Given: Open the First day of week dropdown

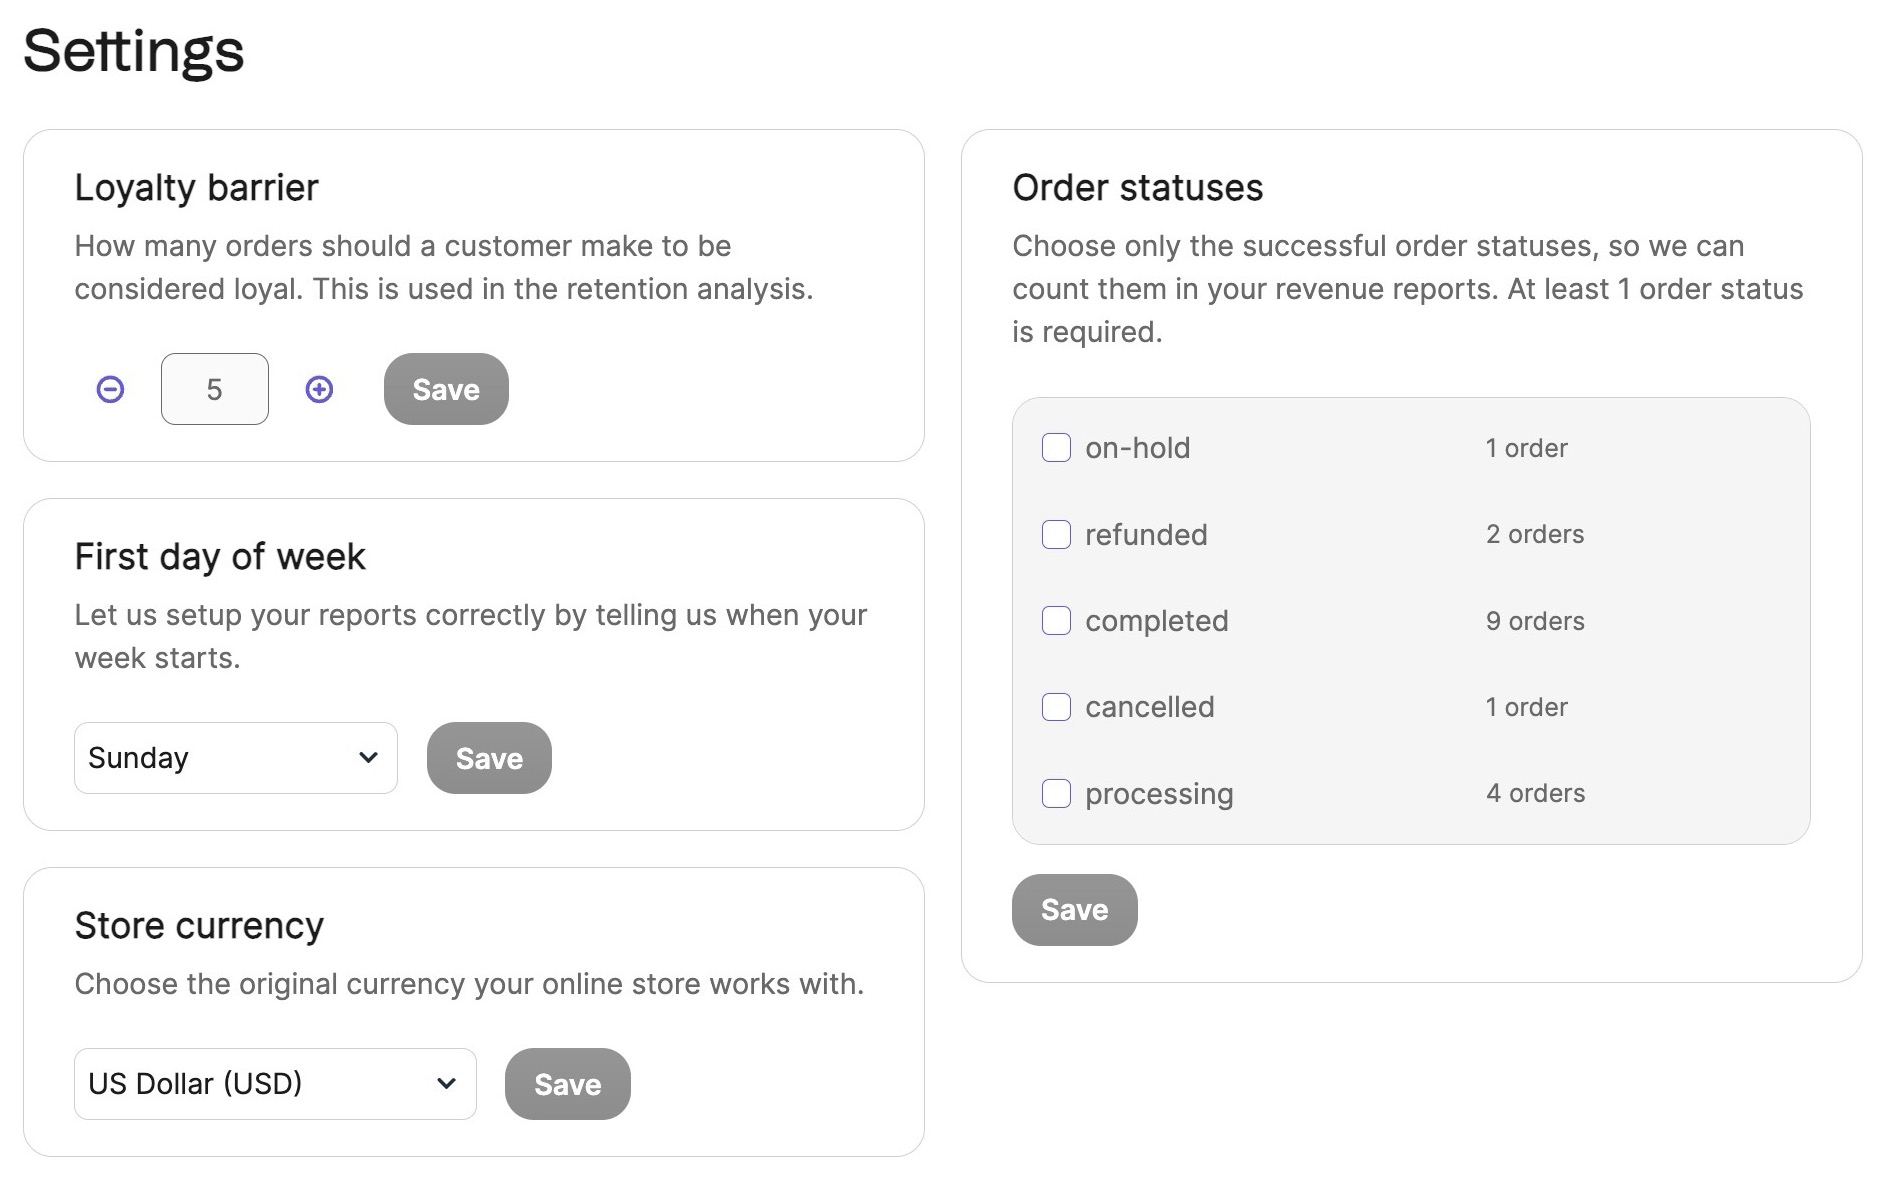Looking at the screenshot, I should [235, 758].
